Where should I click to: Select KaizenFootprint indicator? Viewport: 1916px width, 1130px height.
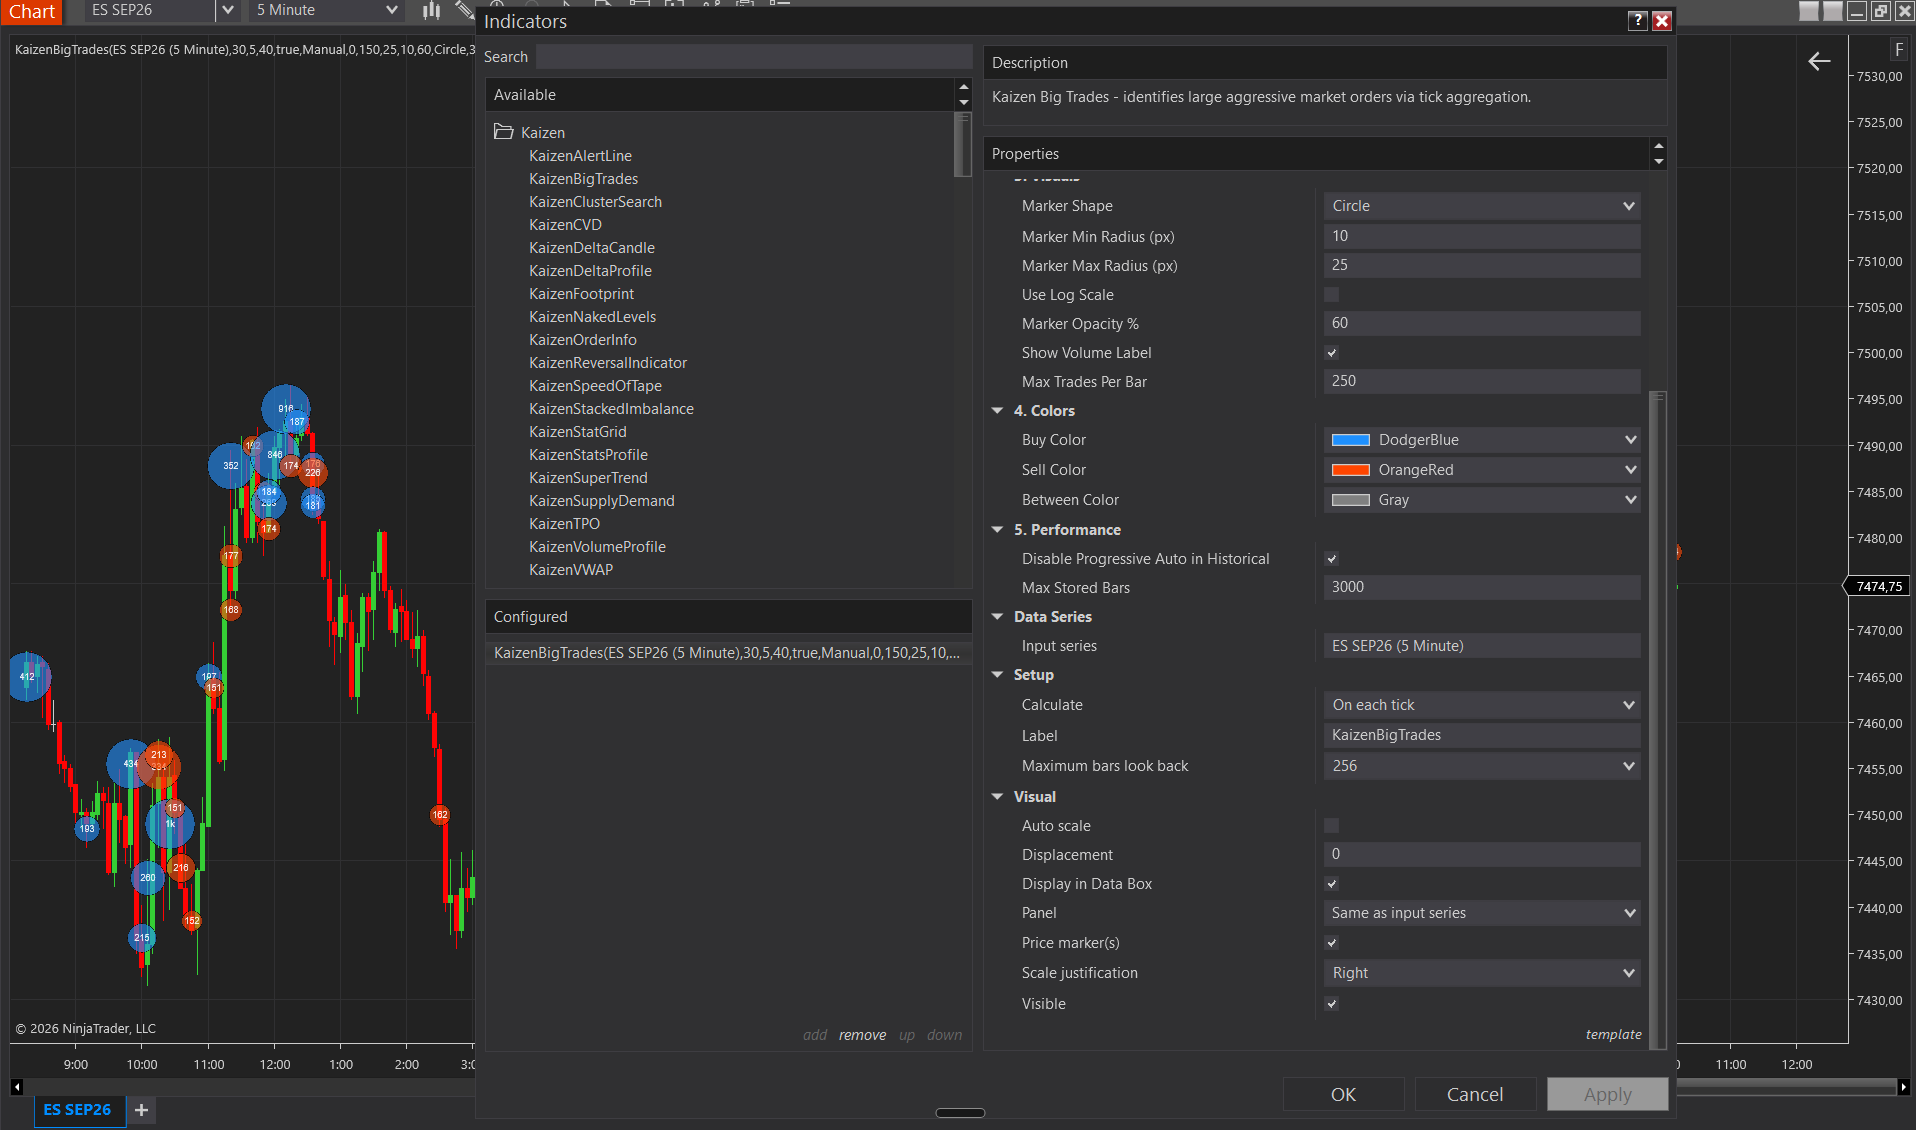[581, 294]
